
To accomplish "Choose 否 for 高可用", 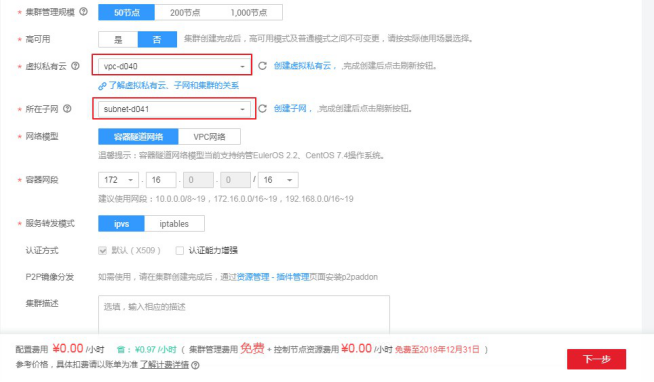I will [x=157, y=40].
